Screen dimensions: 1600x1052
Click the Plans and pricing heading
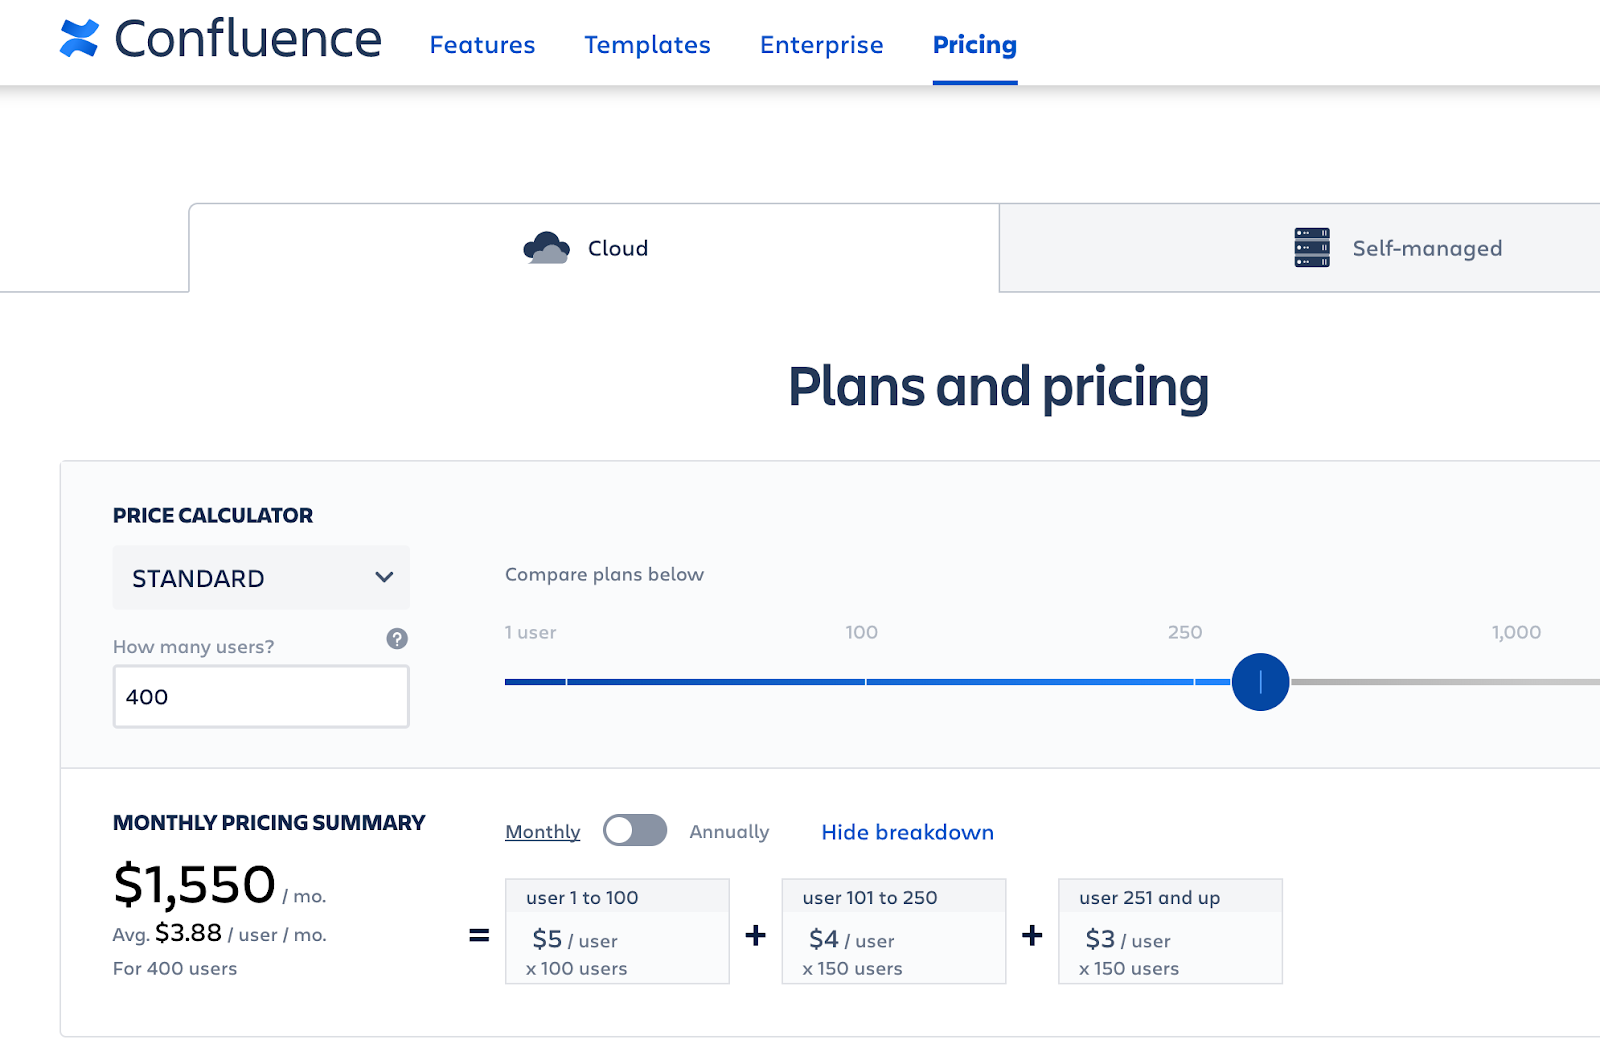tap(998, 387)
